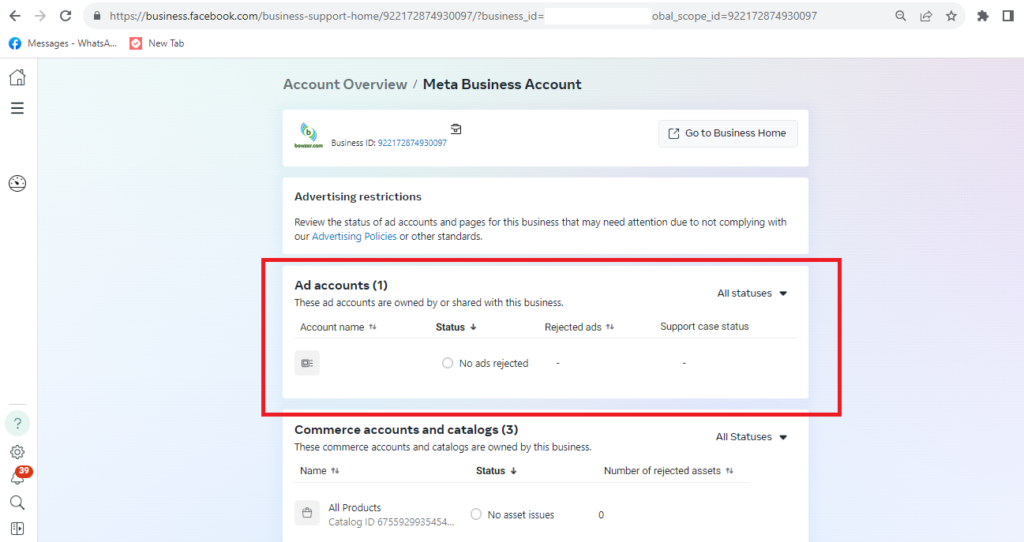Click the business logo thumbnail
Viewport: 1024px width, 542px height.
308,135
